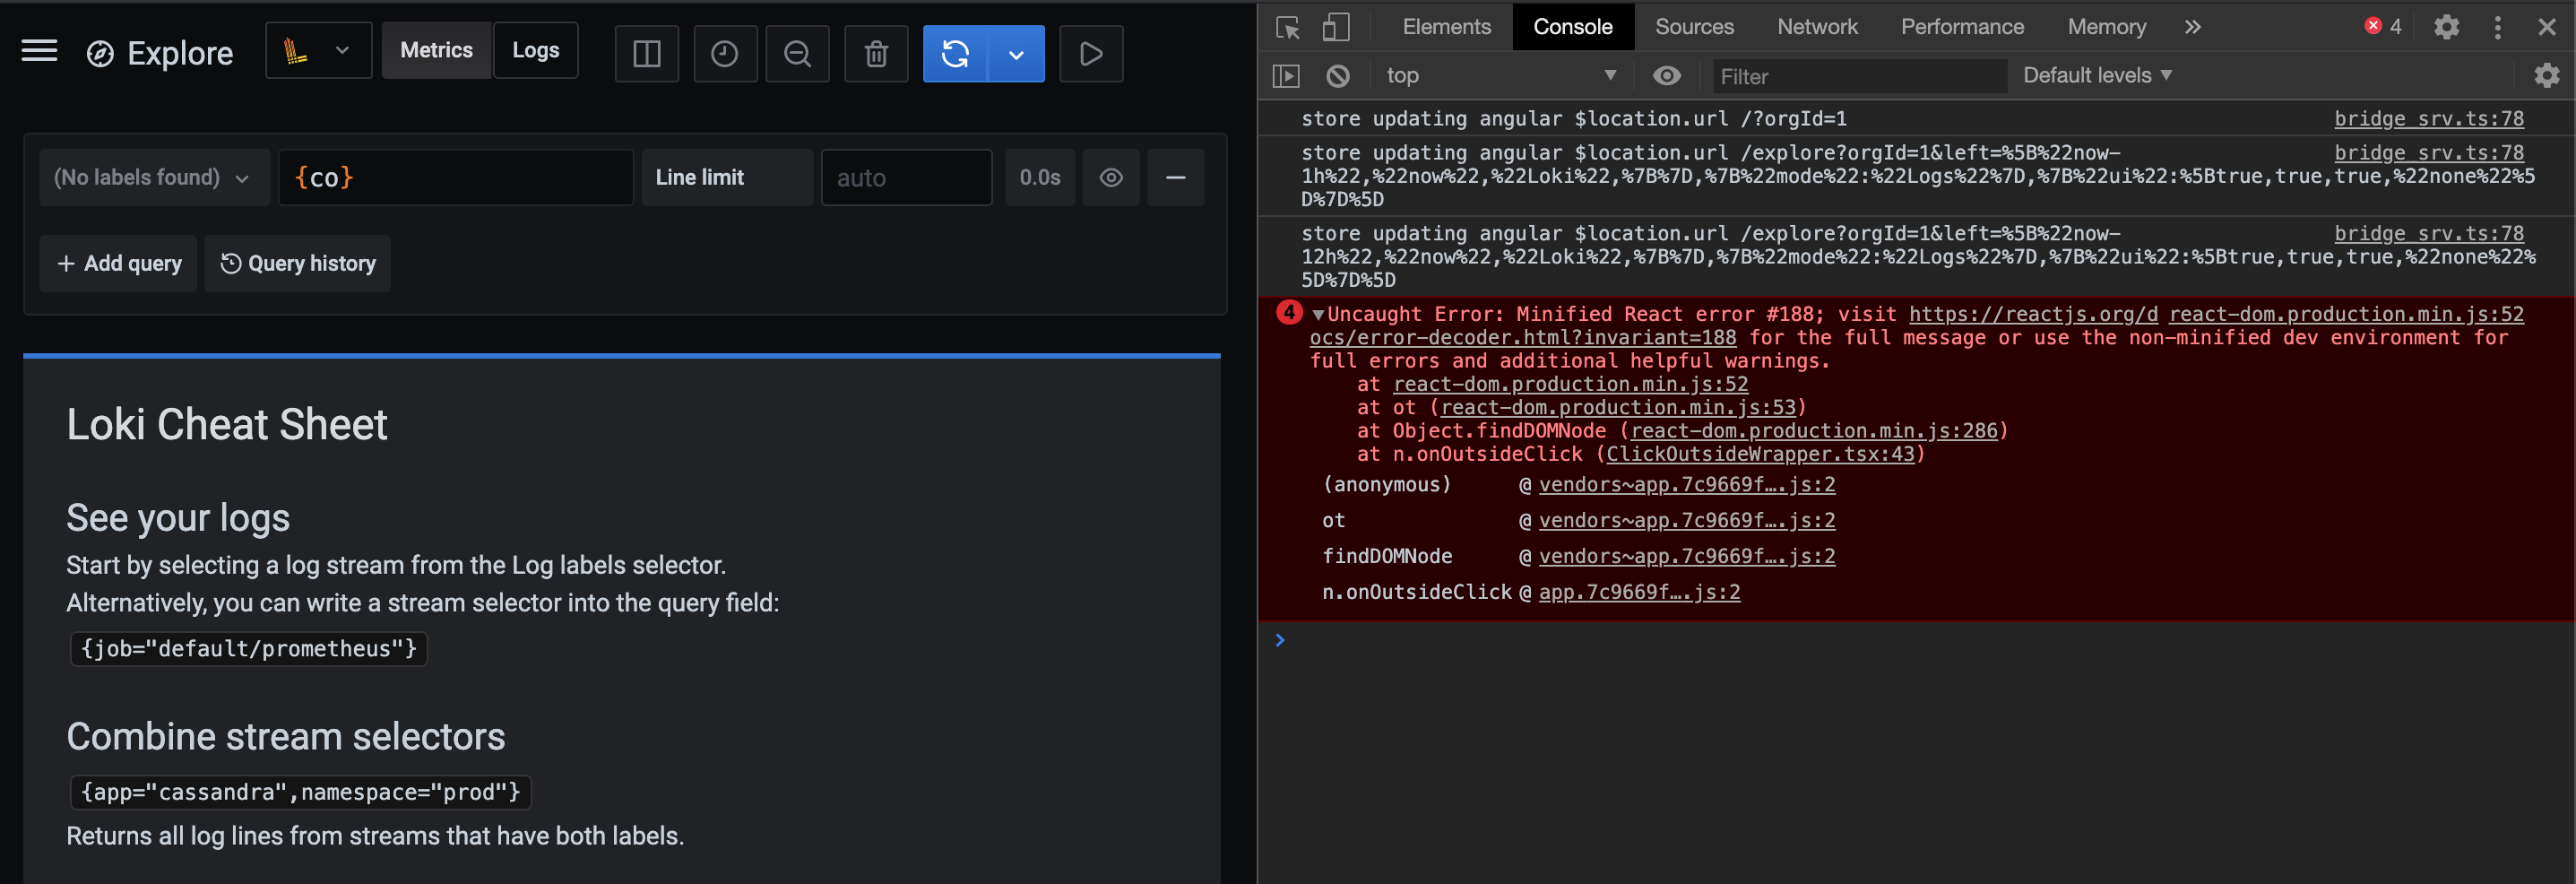
Task: Open react-dom.production.min.js:286 link
Action: [x=1813, y=431]
